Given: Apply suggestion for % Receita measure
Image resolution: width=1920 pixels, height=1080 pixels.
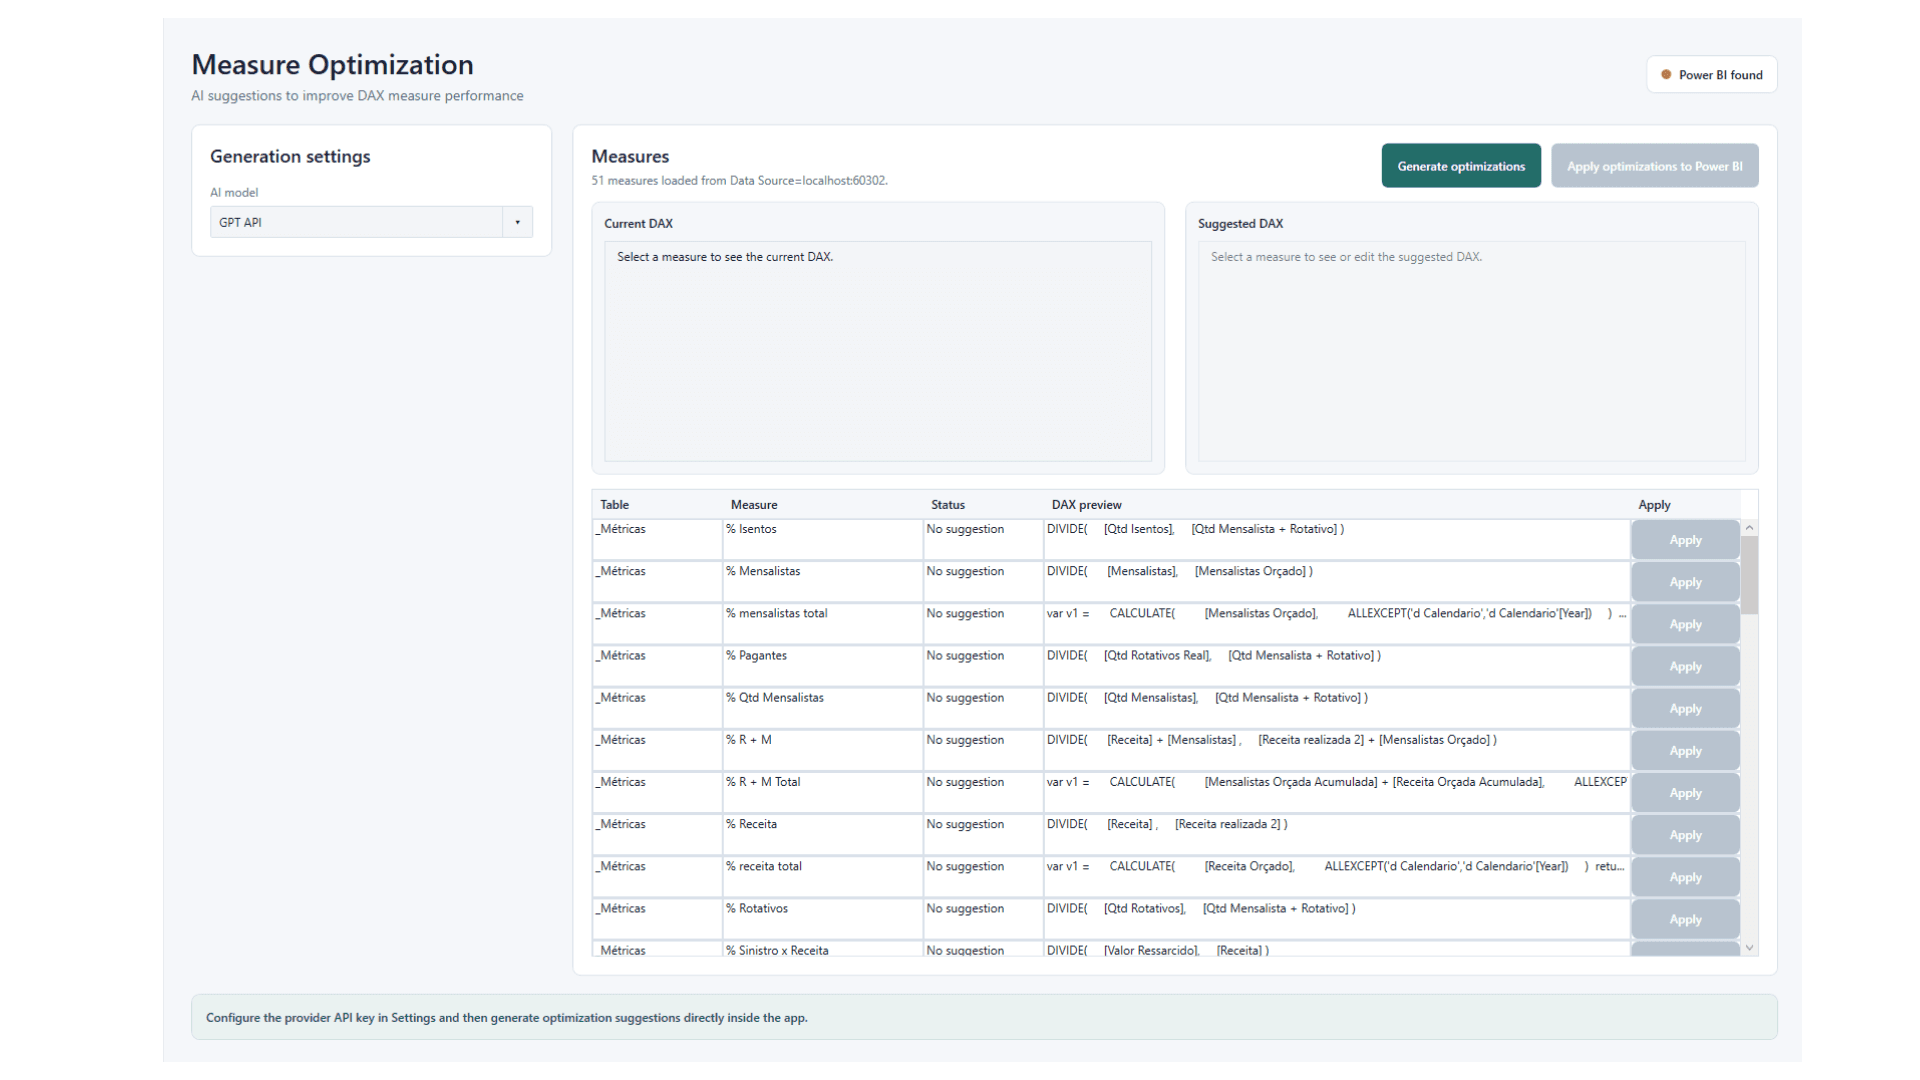Looking at the screenshot, I should [x=1685, y=835].
